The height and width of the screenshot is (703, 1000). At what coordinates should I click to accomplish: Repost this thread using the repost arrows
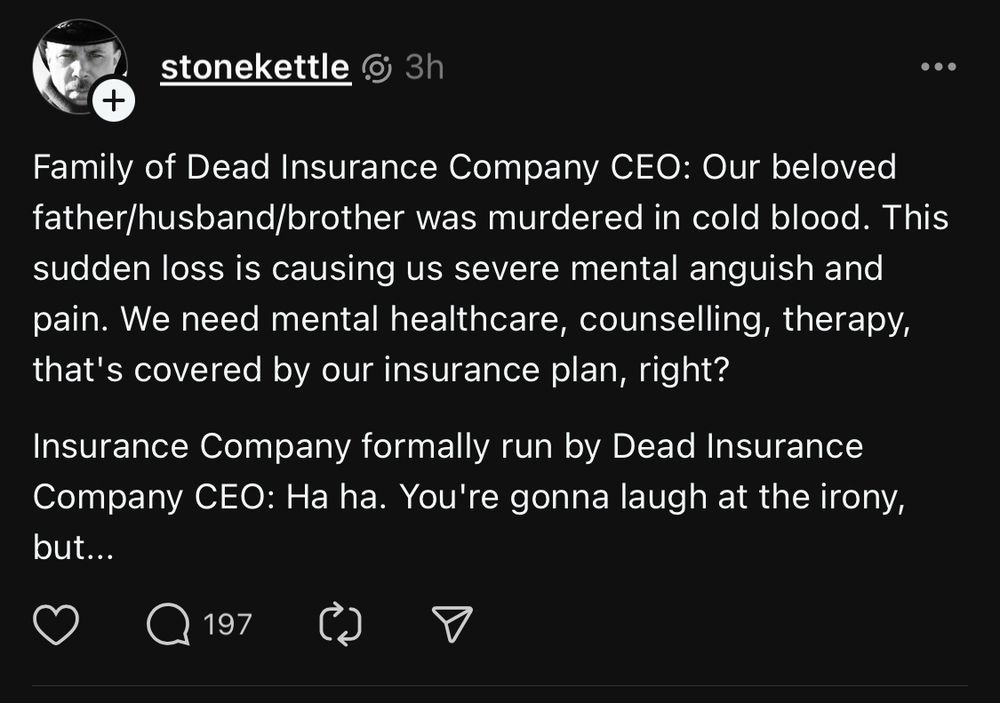pos(340,625)
